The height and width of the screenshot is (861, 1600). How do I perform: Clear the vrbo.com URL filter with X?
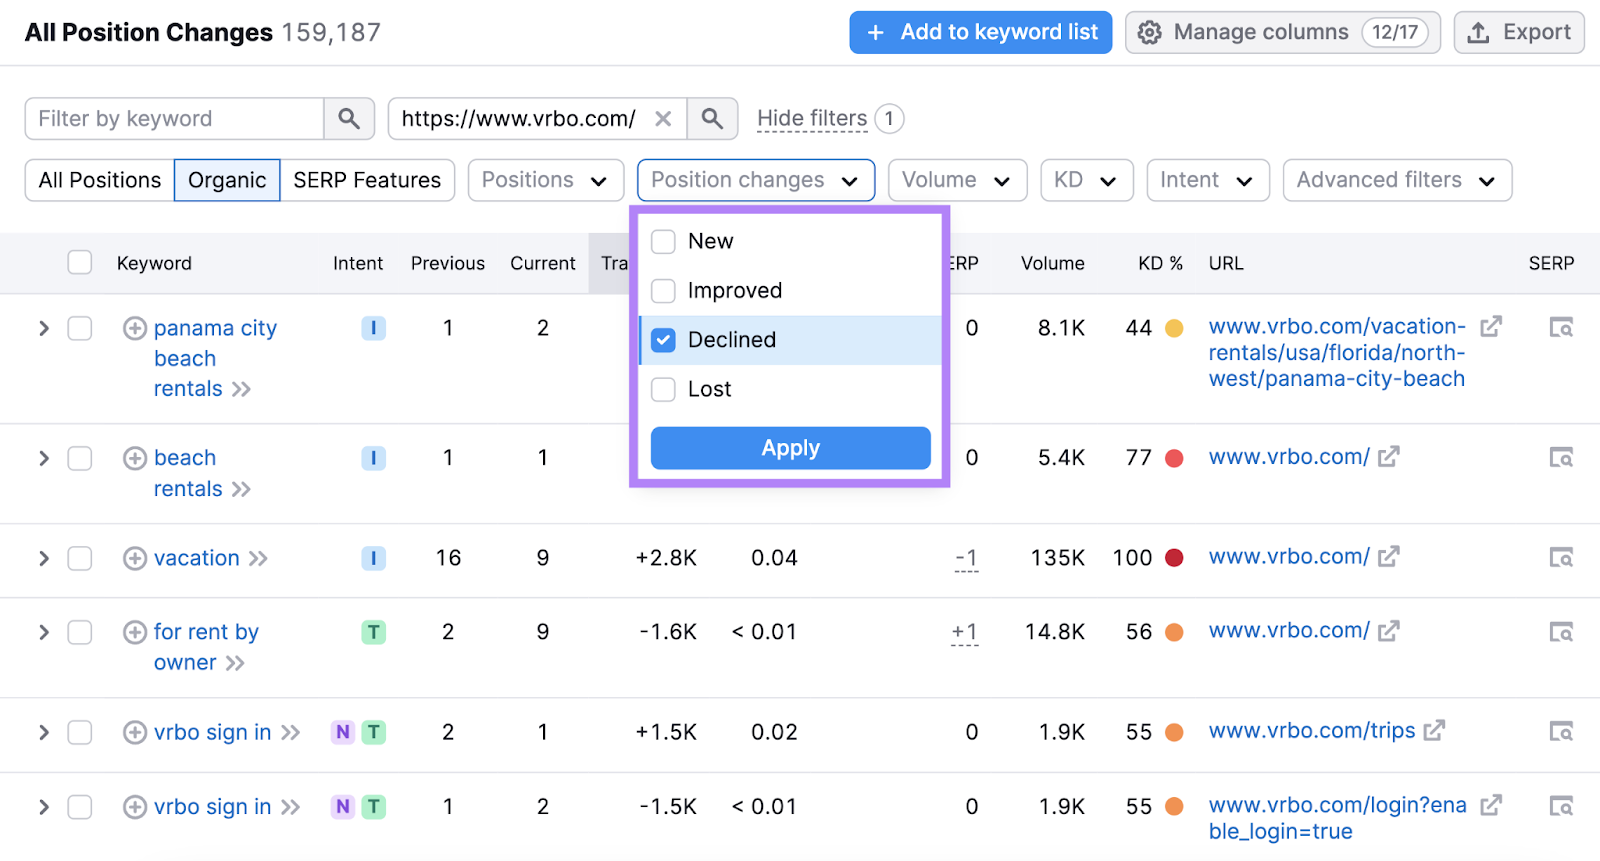click(662, 119)
